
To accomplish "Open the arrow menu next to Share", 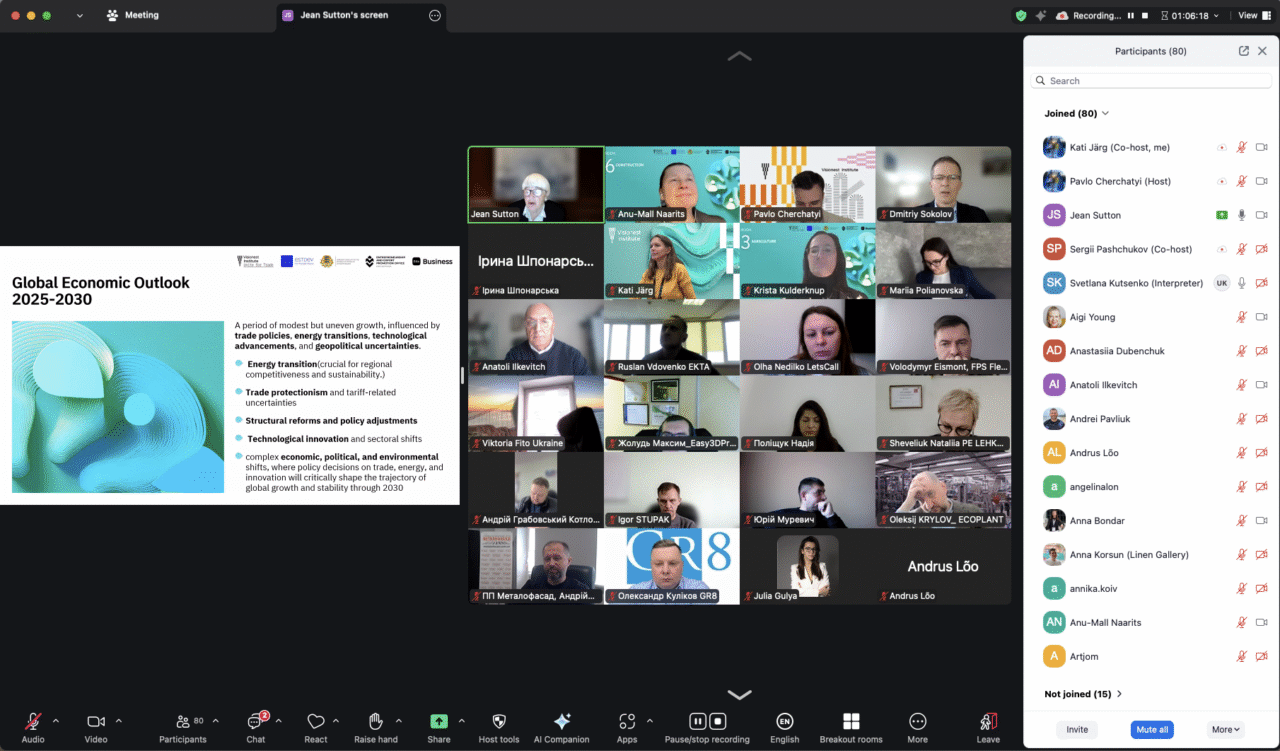I will (x=461, y=721).
